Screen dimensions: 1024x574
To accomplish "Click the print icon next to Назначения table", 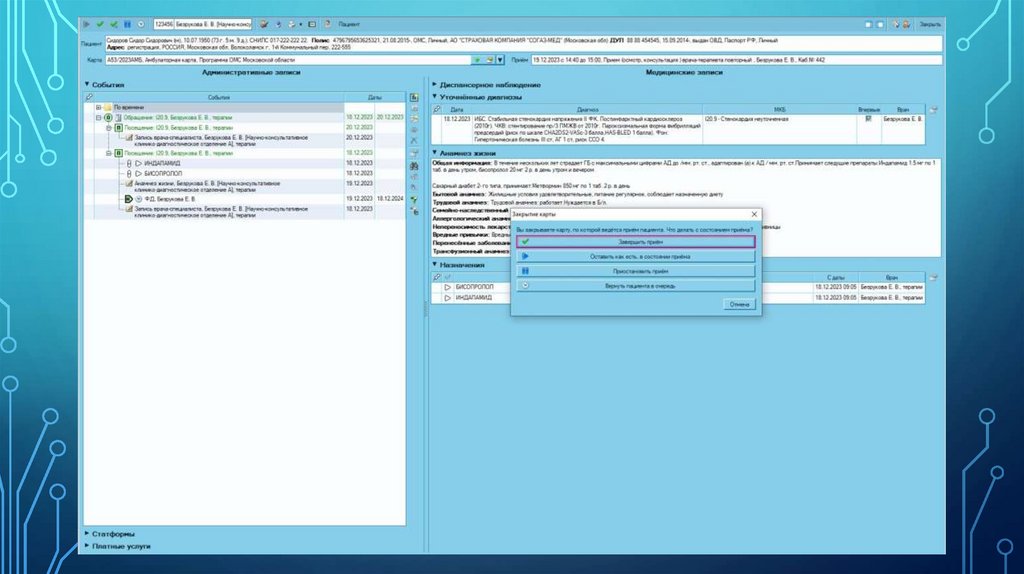I will click(933, 276).
